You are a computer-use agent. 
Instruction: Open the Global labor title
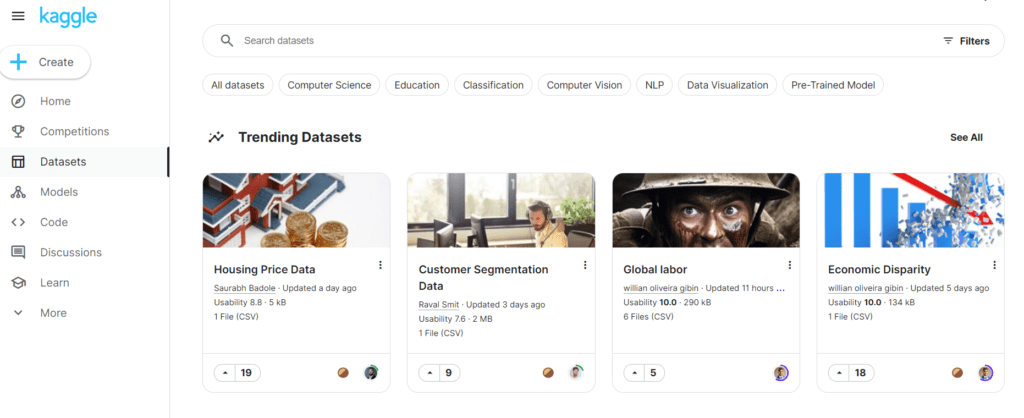click(655, 269)
